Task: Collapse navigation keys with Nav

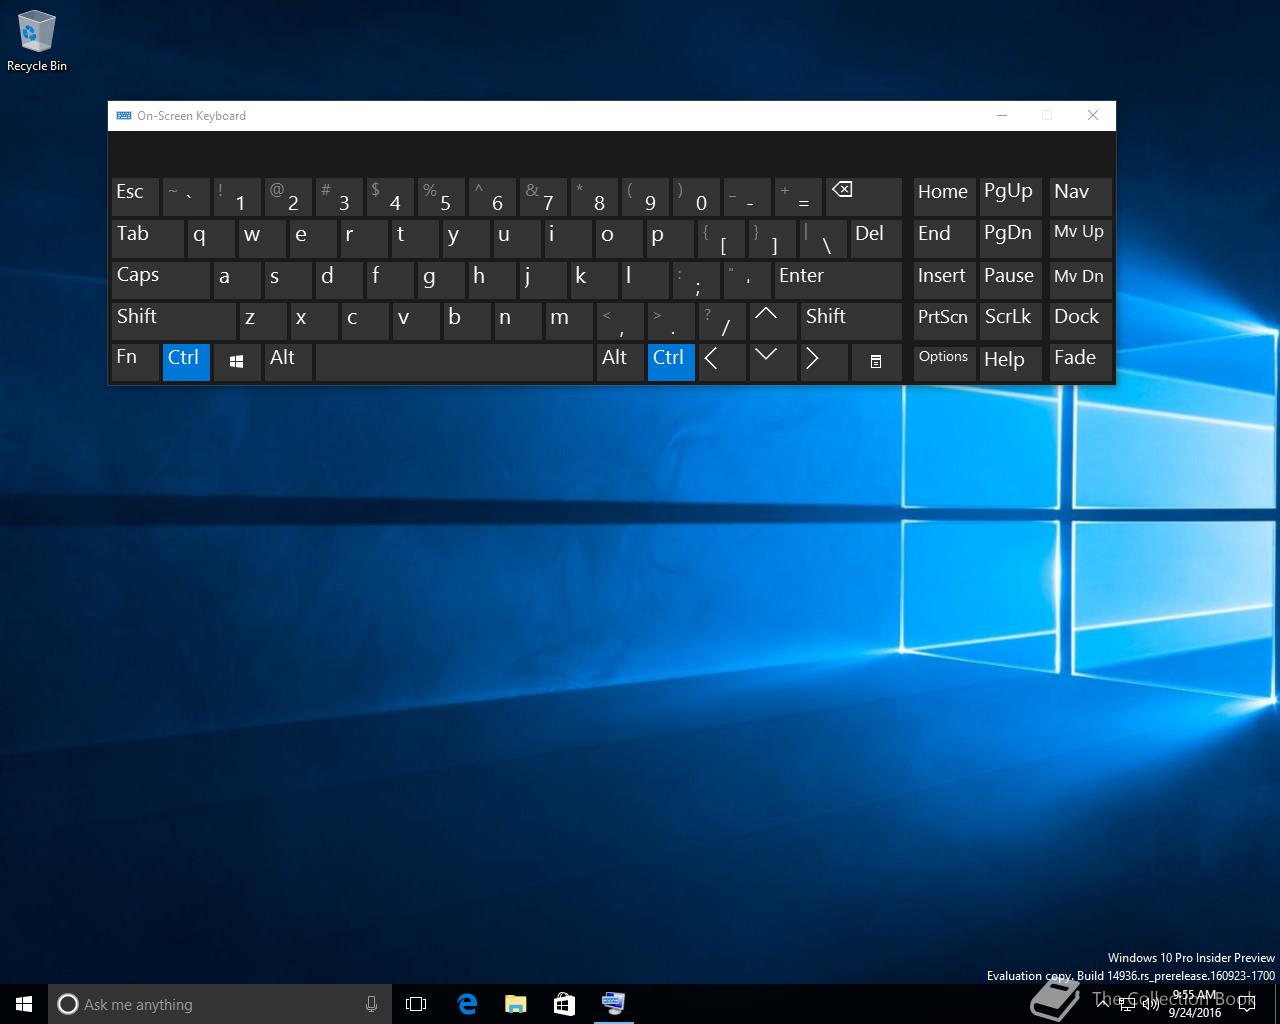Action: tap(1081, 198)
